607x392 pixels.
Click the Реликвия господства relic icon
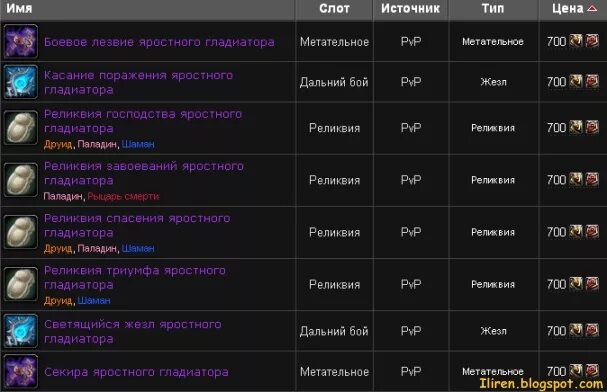coord(21,128)
